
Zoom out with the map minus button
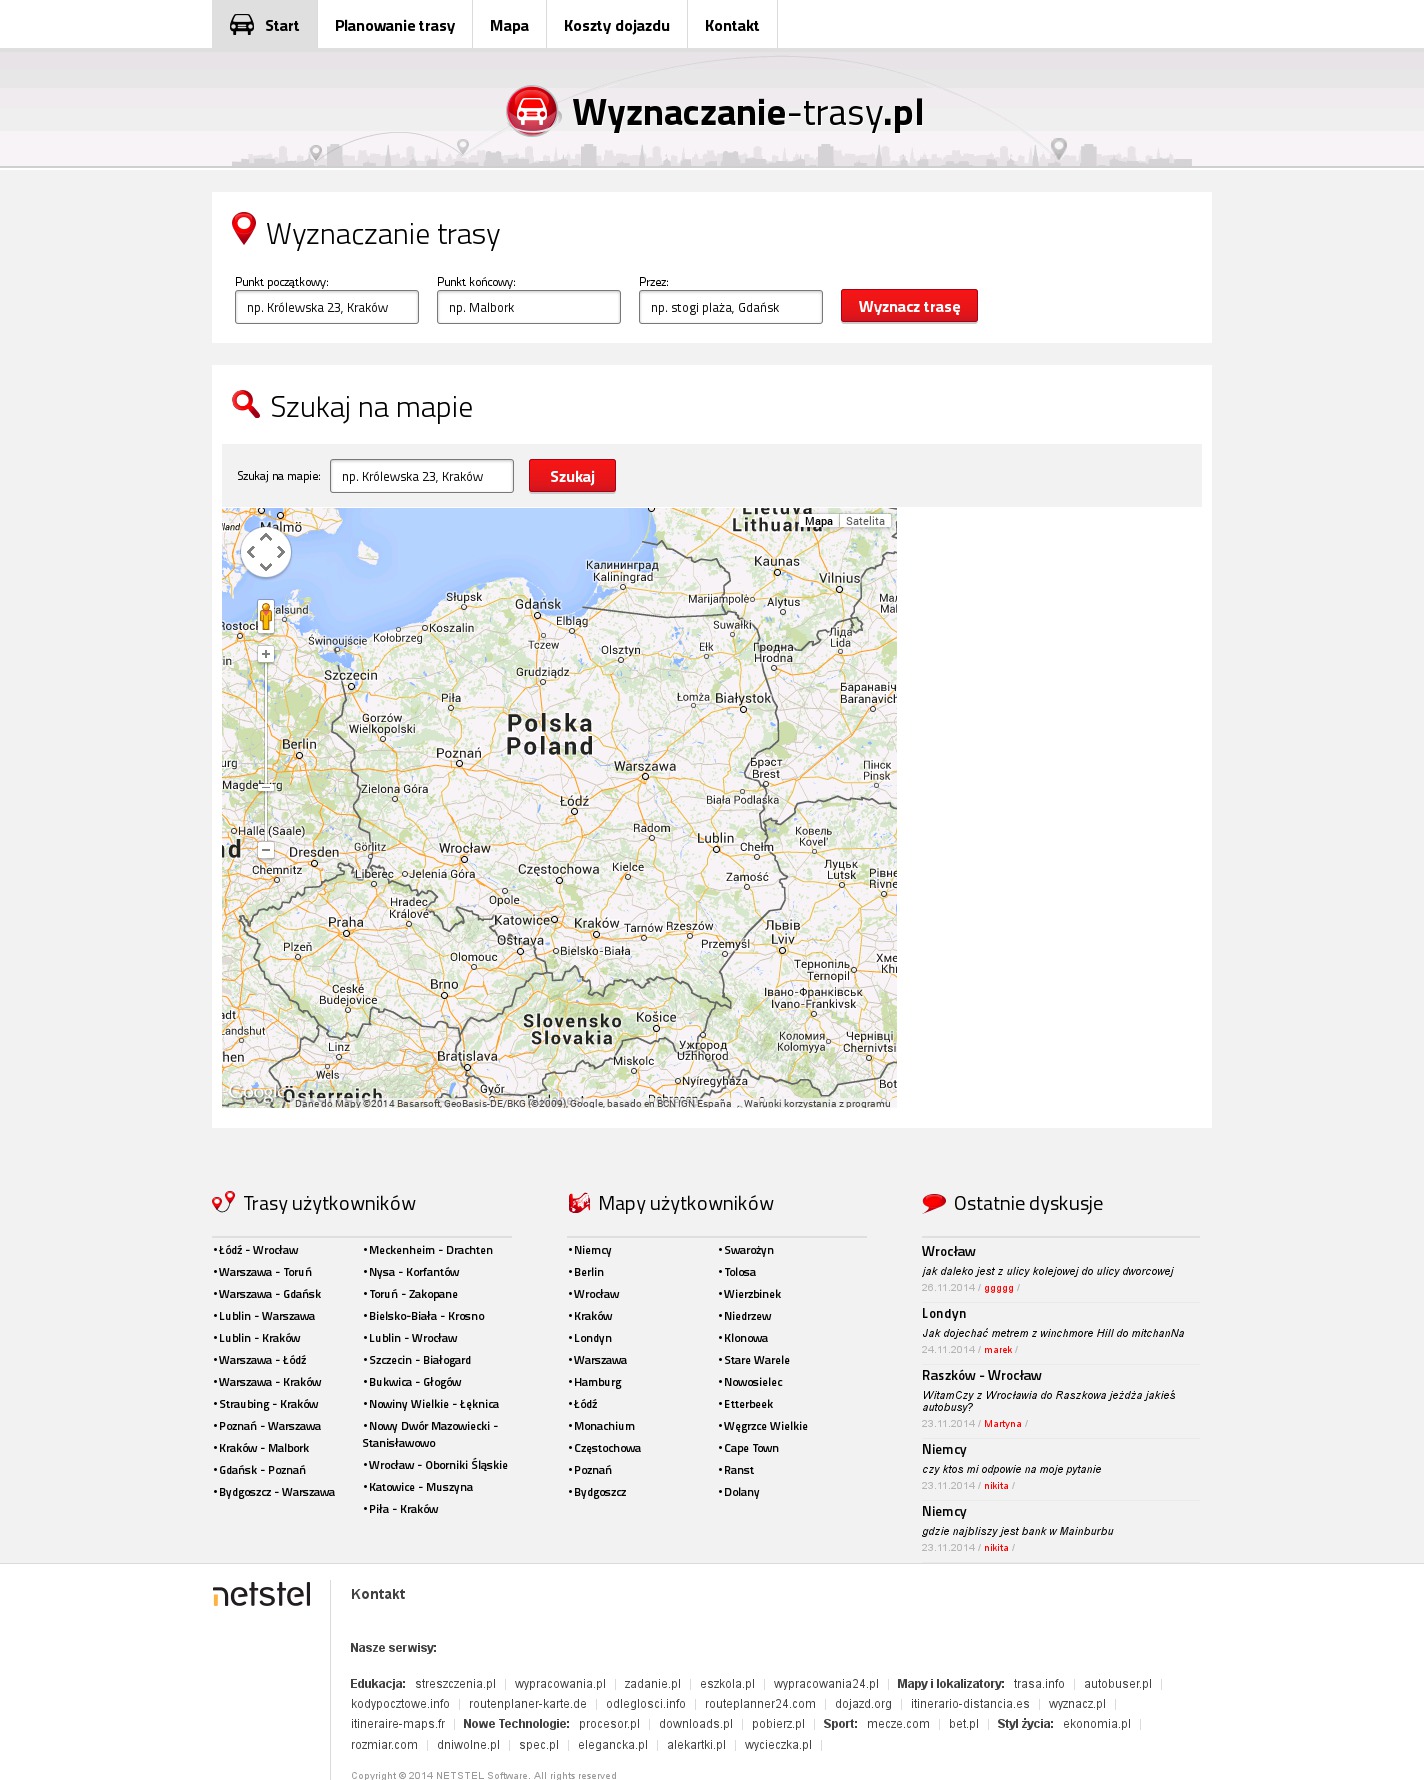point(266,850)
